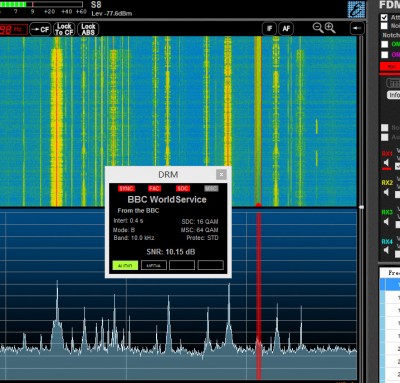Click the FAC indicator in the DRM window
Screen dimensions: 400x383
coord(154,189)
